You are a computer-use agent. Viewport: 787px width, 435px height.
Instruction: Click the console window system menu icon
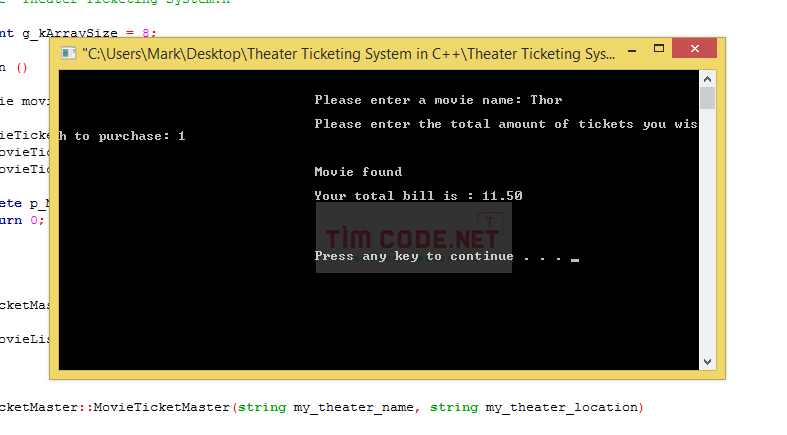coord(68,53)
